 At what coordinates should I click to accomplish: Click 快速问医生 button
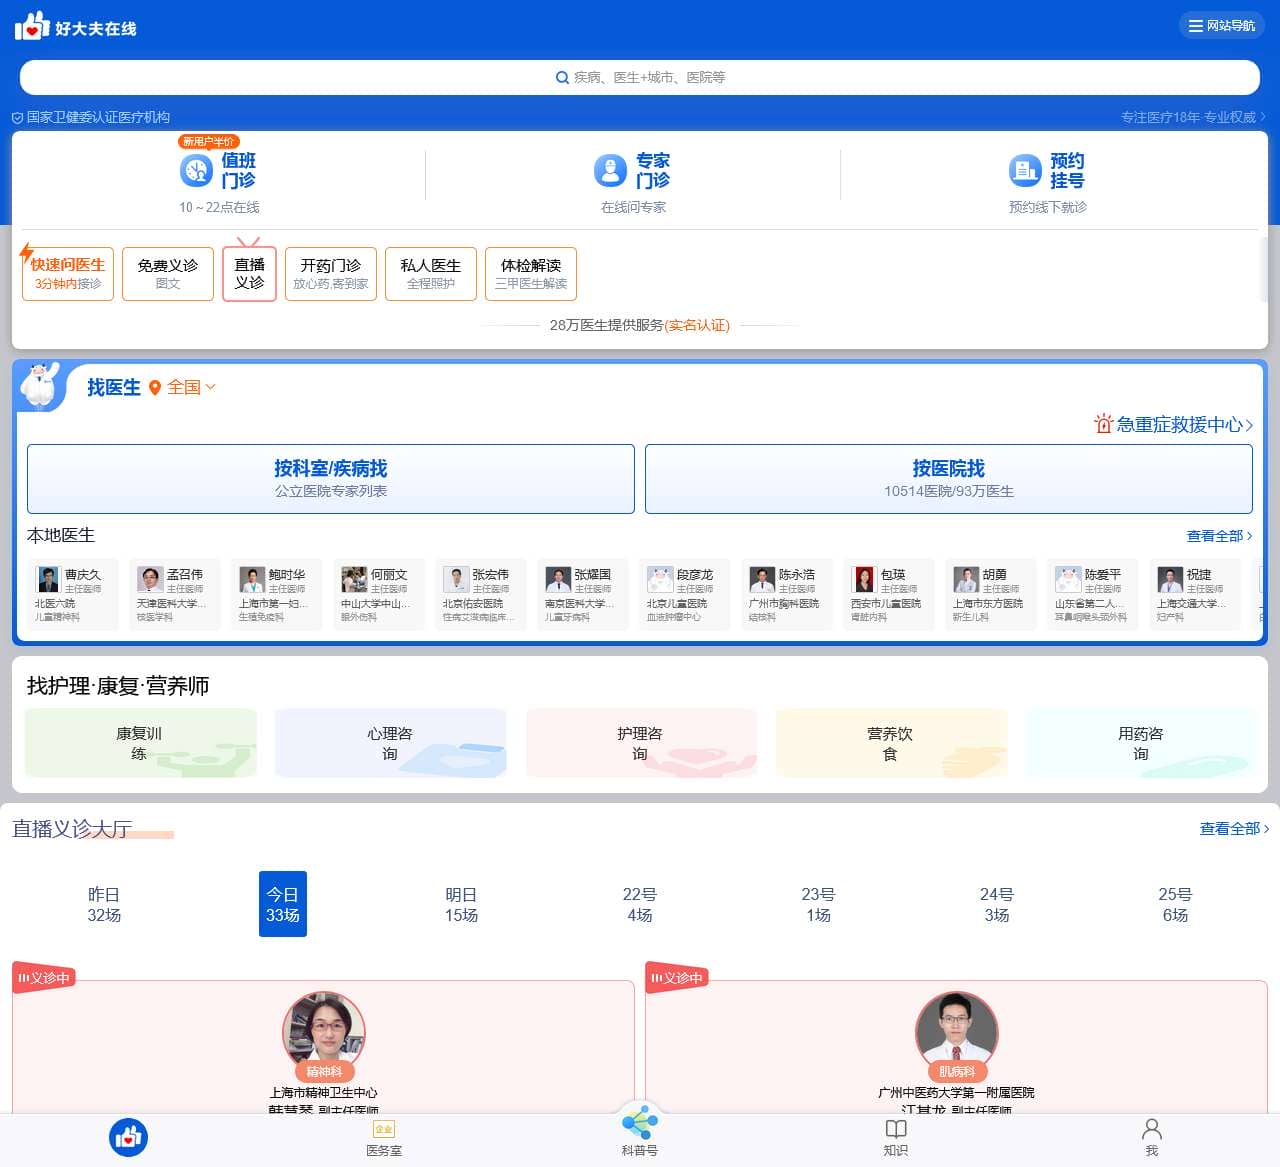coord(68,273)
